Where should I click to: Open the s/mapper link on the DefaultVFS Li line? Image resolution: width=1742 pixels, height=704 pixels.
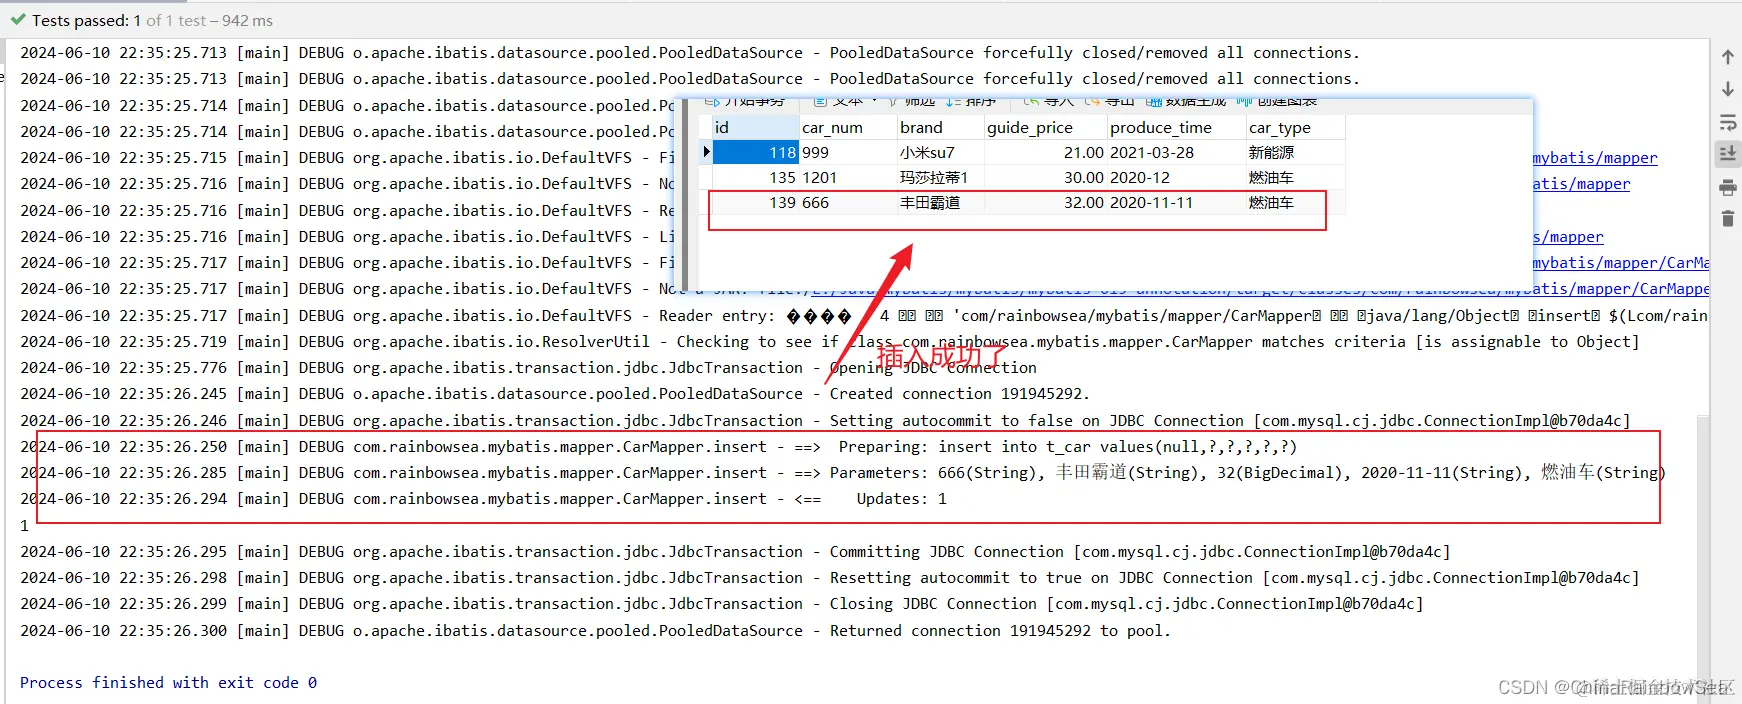click(x=1568, y=237)
